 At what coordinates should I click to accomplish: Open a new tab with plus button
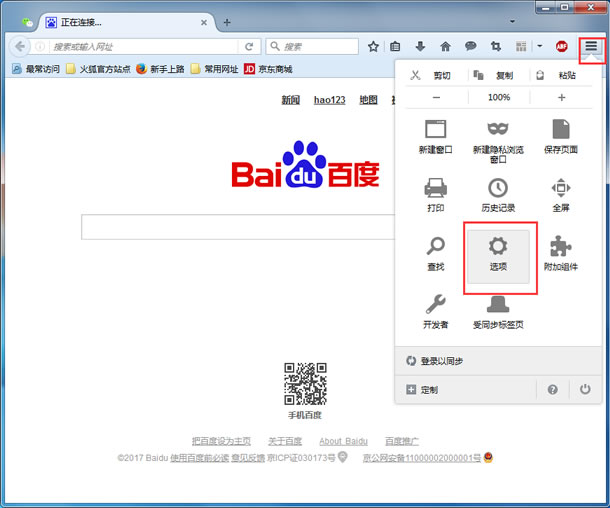point(227,23)
